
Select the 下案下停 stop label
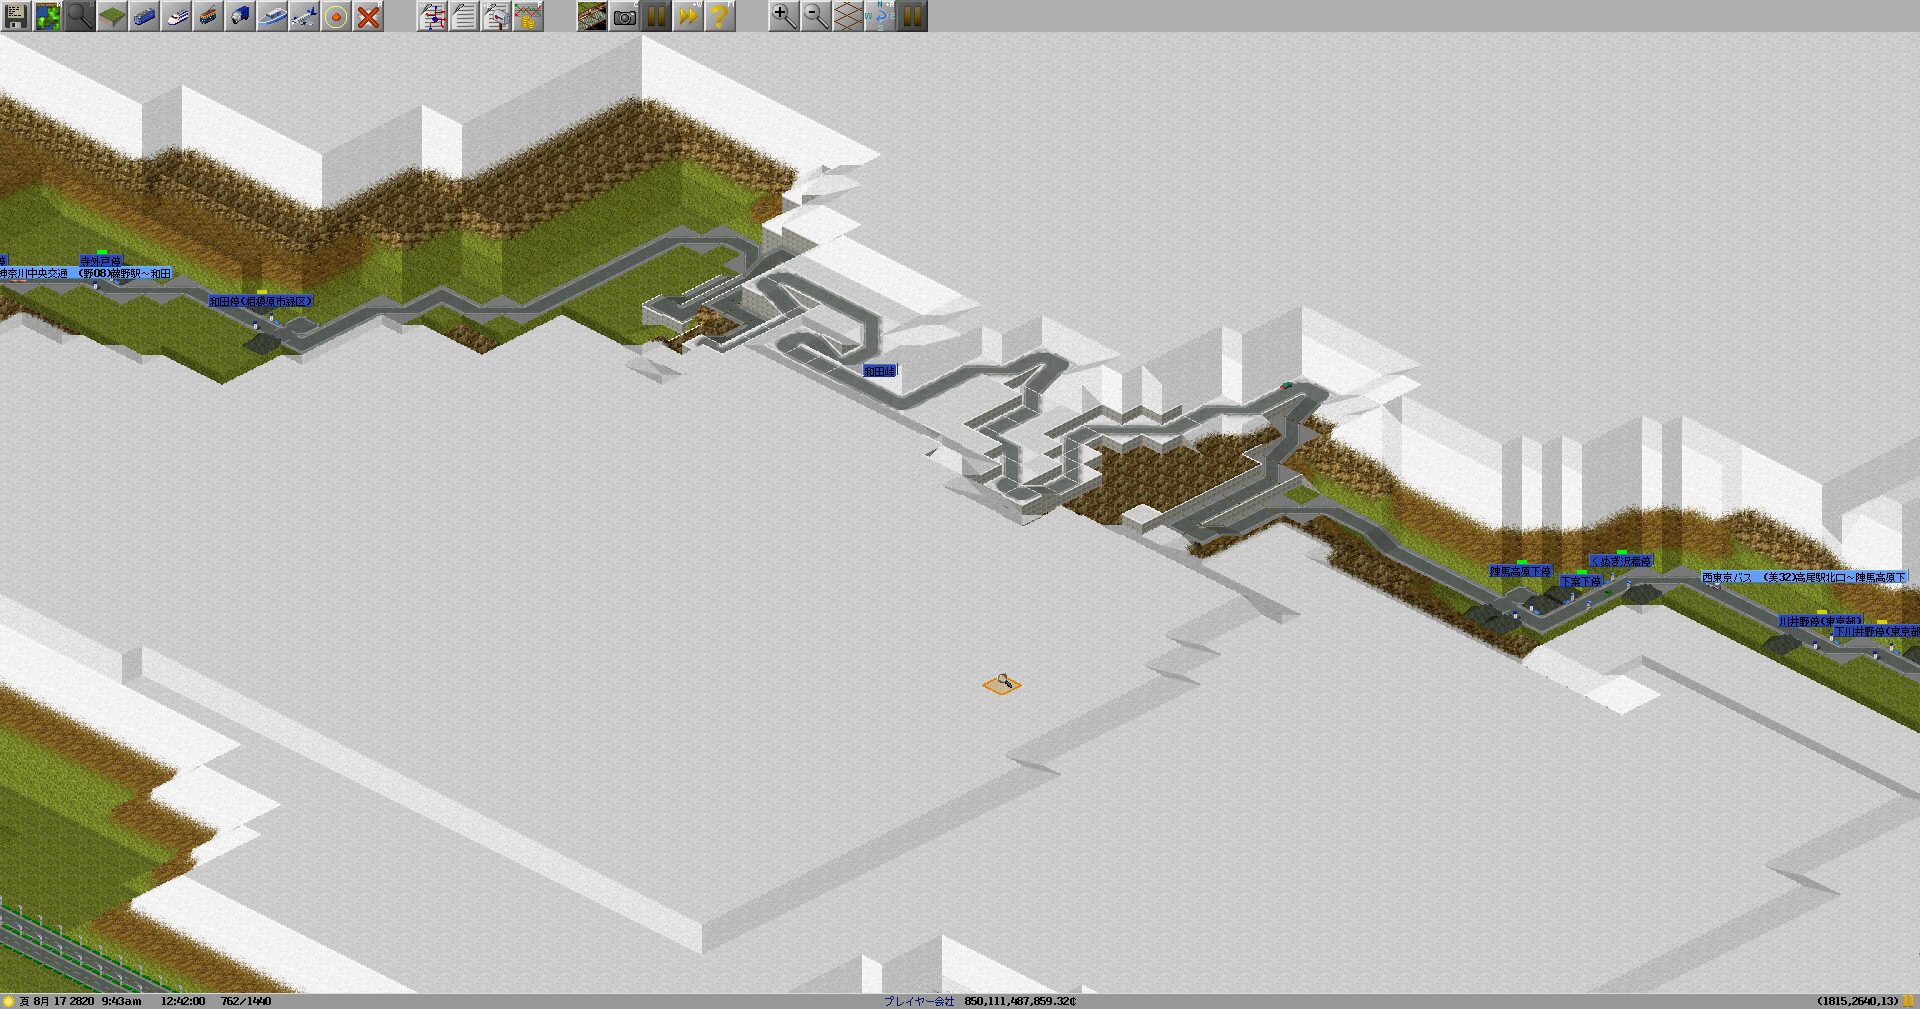pos(1581,581)
